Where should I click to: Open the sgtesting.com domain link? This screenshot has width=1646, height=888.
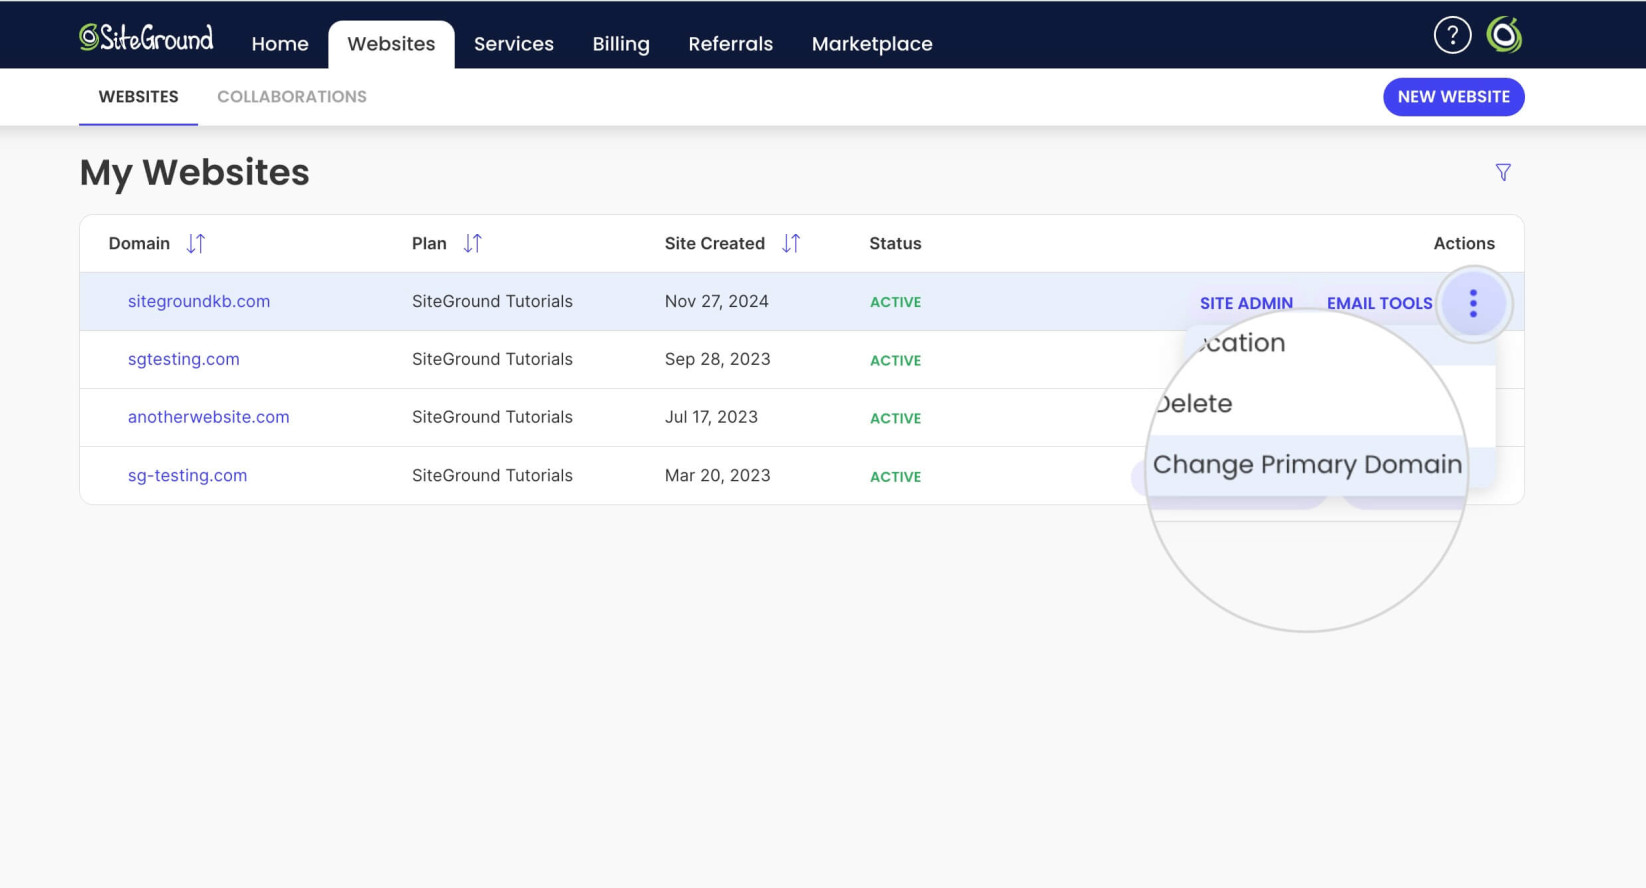click(x=184, y=359)
